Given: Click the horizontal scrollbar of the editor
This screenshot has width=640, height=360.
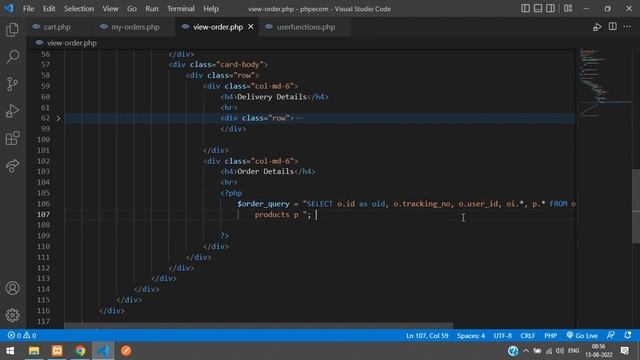Looking at the screenshot, I should point(259,326).
